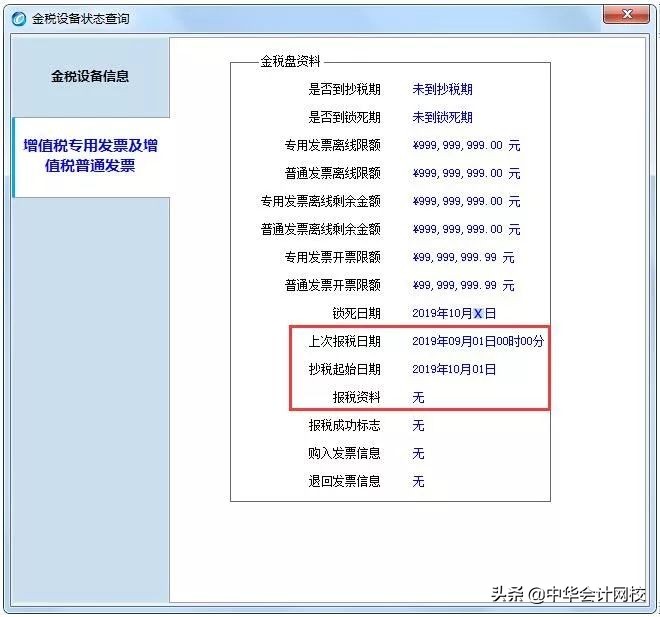
Task: Click the 退回发票信息 label
Action: point(344,481)
